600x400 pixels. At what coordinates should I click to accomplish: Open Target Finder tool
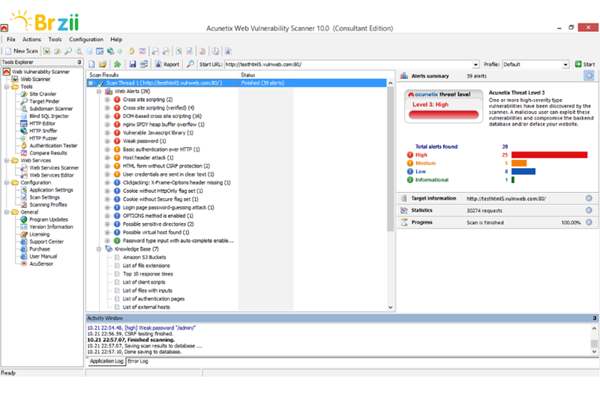[x=44, y=101]
